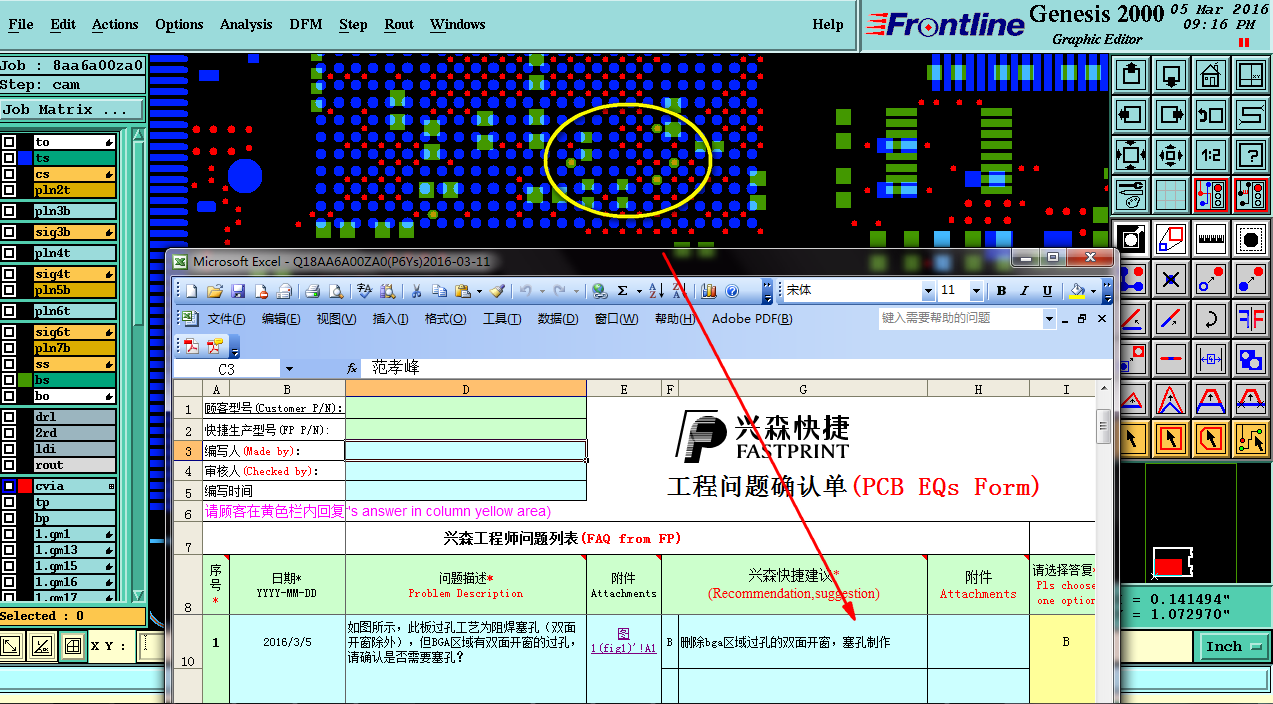Toggle the checkbox for layer drl

(x=9, y=417)
